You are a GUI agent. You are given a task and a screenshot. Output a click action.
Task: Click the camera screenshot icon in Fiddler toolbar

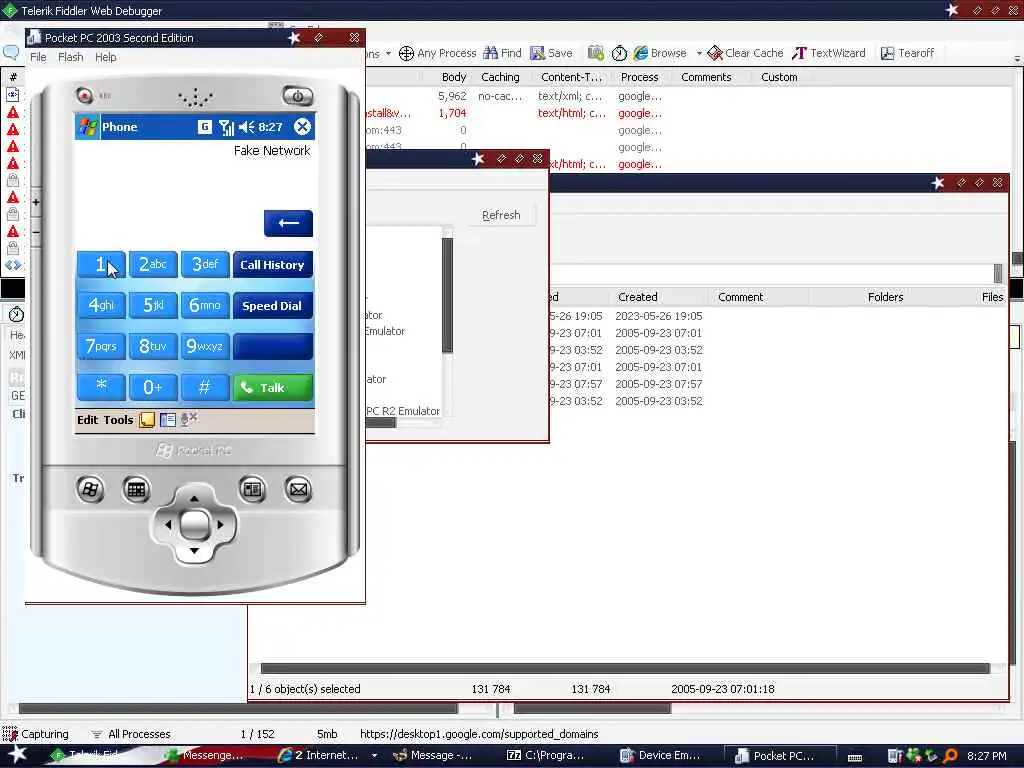[x=596, y=53]
